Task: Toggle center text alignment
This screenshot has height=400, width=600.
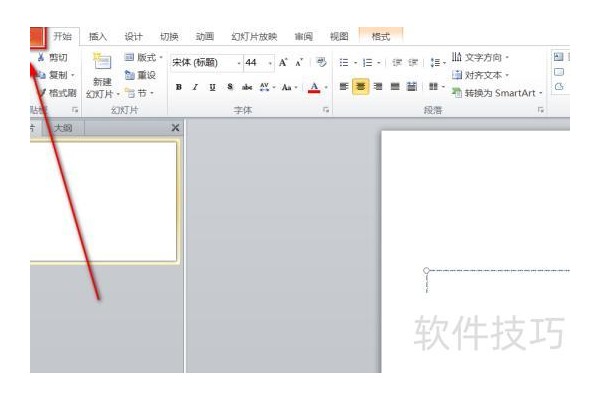Action: (x=360, y=87)
